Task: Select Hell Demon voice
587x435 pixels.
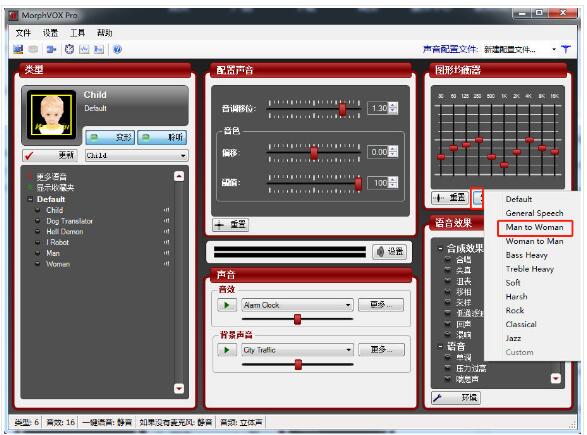Action: click(x=65, y=231)
